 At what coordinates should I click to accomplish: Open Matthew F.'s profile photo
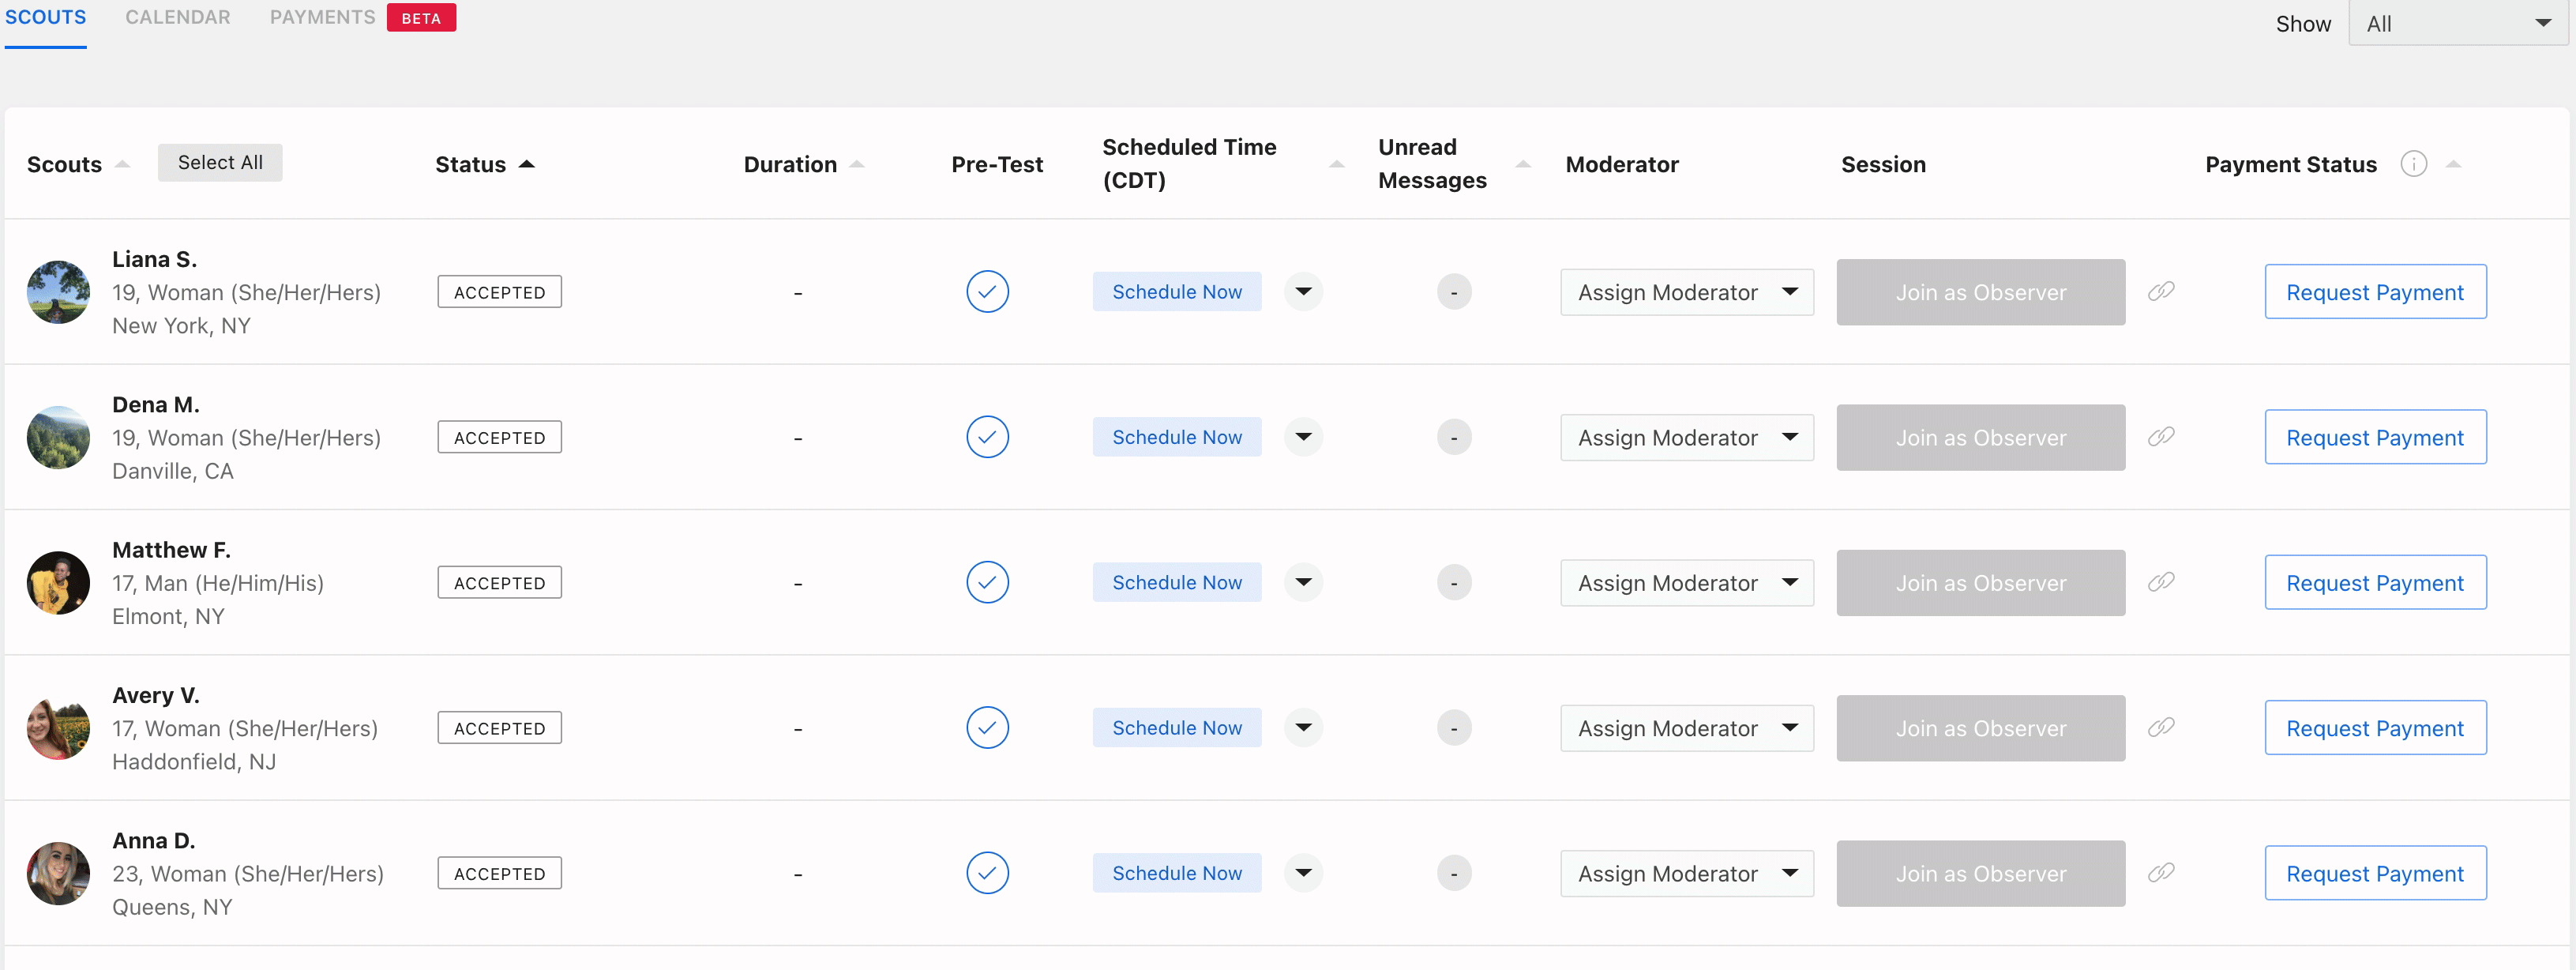pyautogui.click(x=58, y=582)
